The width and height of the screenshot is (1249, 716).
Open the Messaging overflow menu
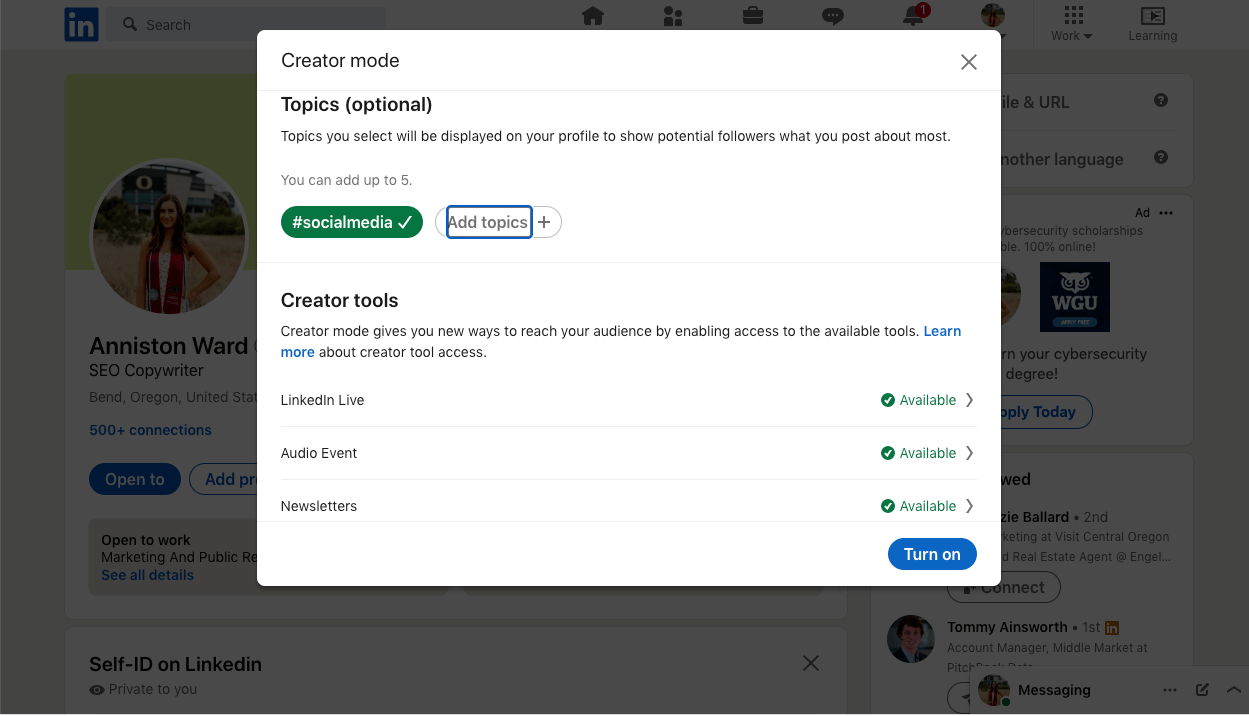coord(1169,689)
